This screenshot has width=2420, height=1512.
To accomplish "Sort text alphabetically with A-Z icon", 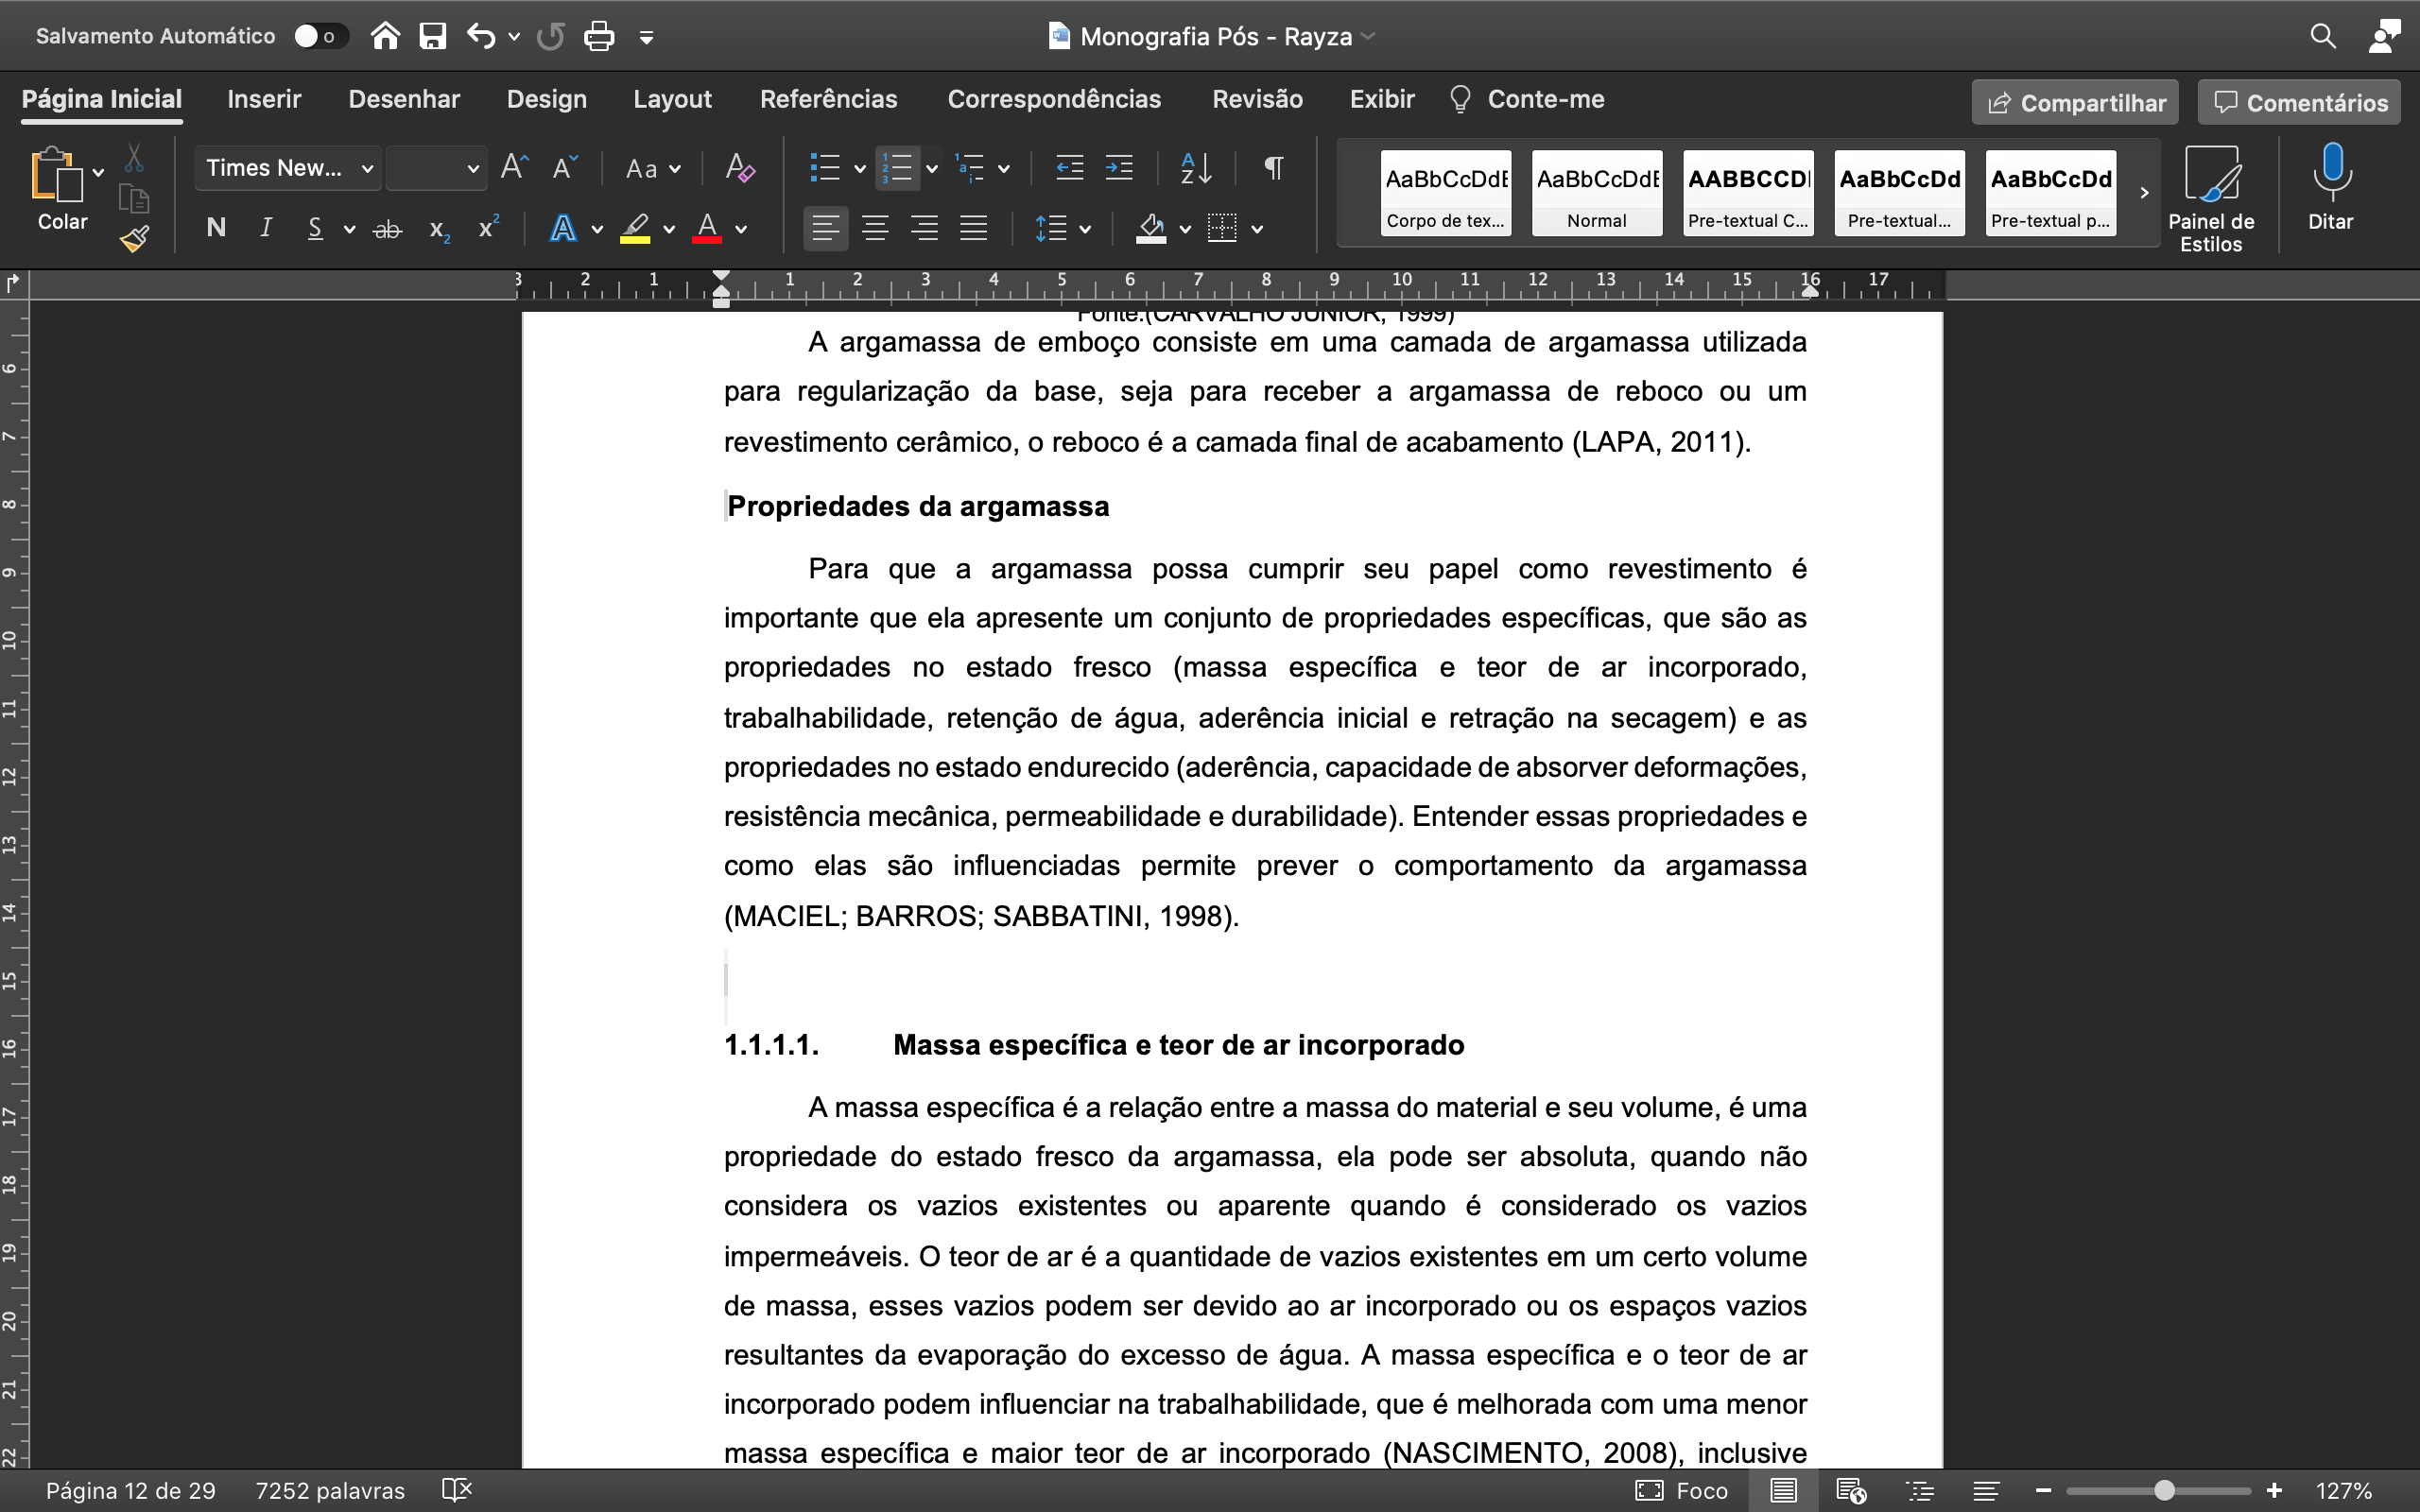I will [x=1196, y=168].
